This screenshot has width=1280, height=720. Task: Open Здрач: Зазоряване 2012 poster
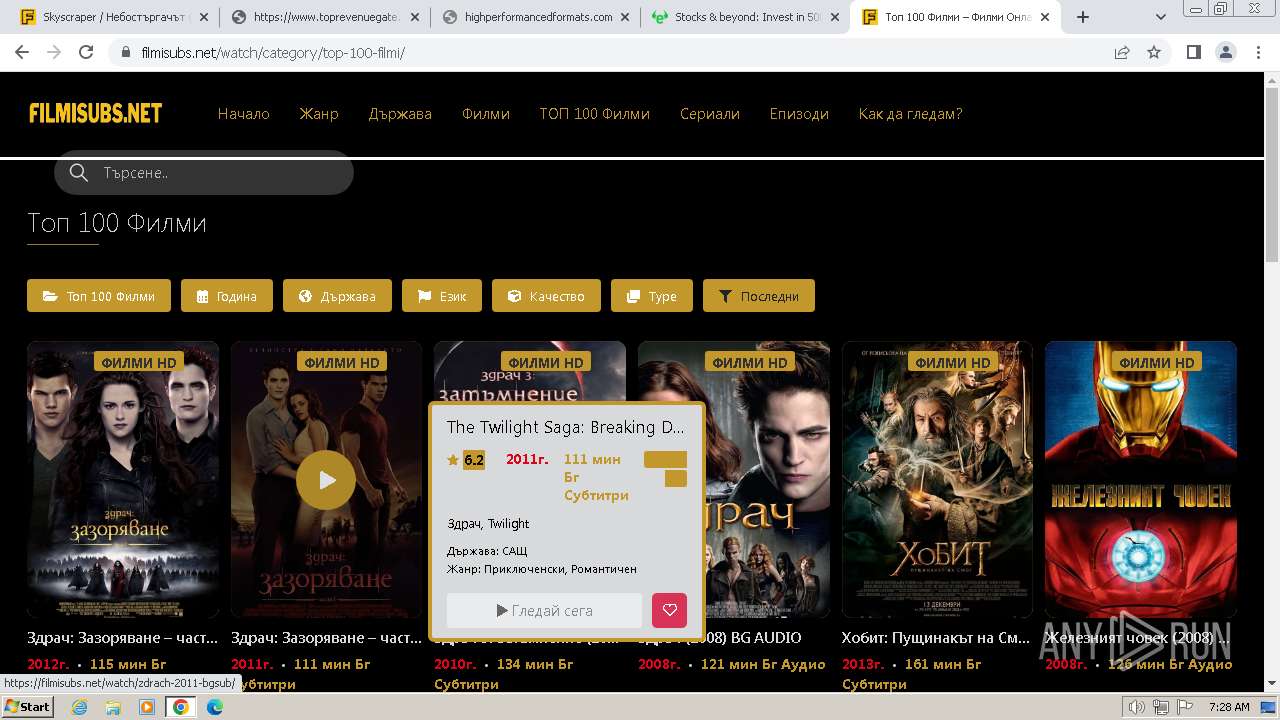point(123,480)
